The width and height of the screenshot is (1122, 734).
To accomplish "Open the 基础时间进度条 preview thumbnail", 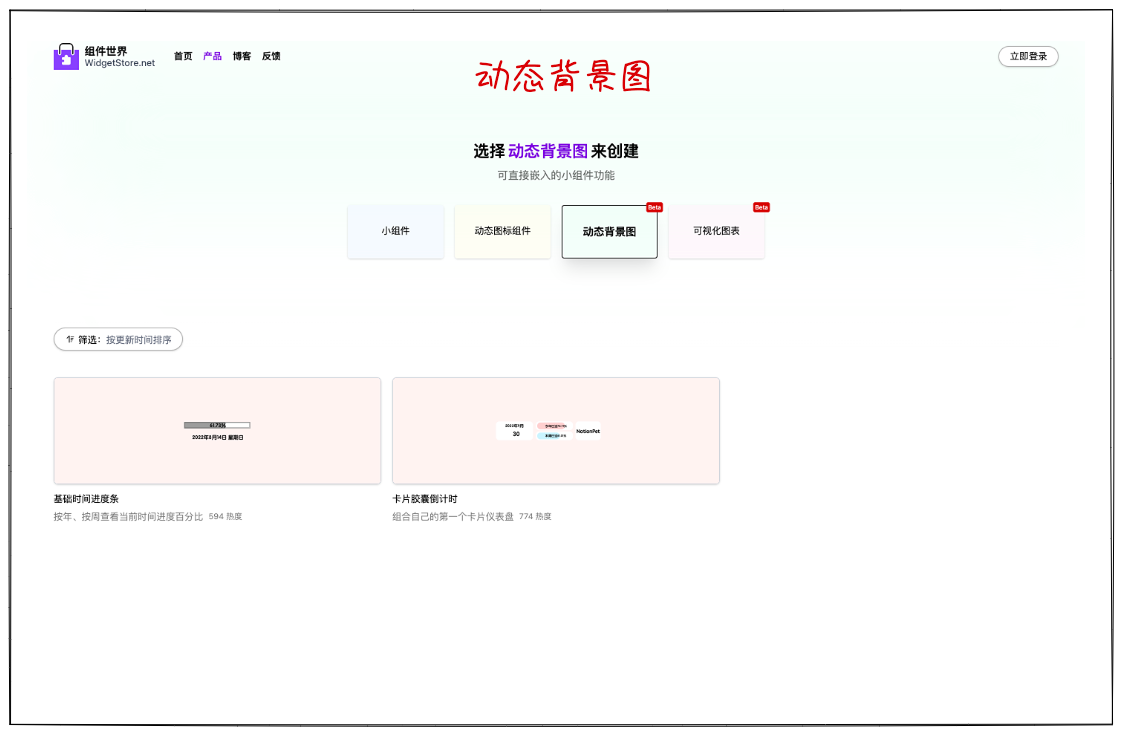I will 218,431.
